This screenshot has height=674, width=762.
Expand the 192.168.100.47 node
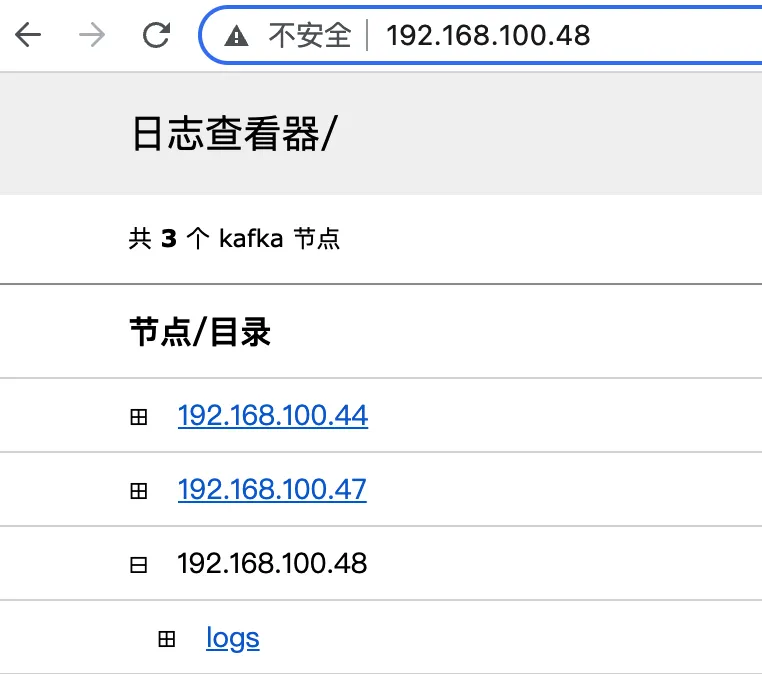click(x=139, y=491)
